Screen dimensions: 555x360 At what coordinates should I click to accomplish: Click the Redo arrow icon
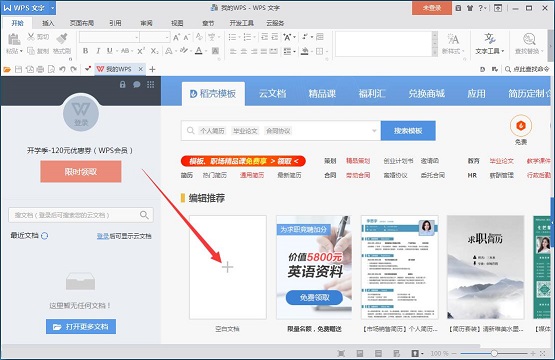click(x=73, y=69)
